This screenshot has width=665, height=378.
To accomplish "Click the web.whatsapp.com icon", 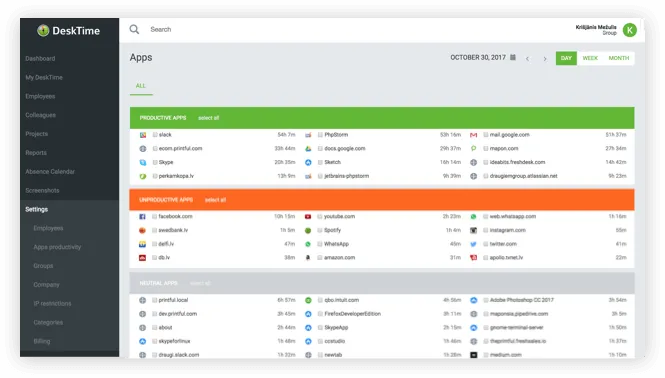I will point(473,217).
